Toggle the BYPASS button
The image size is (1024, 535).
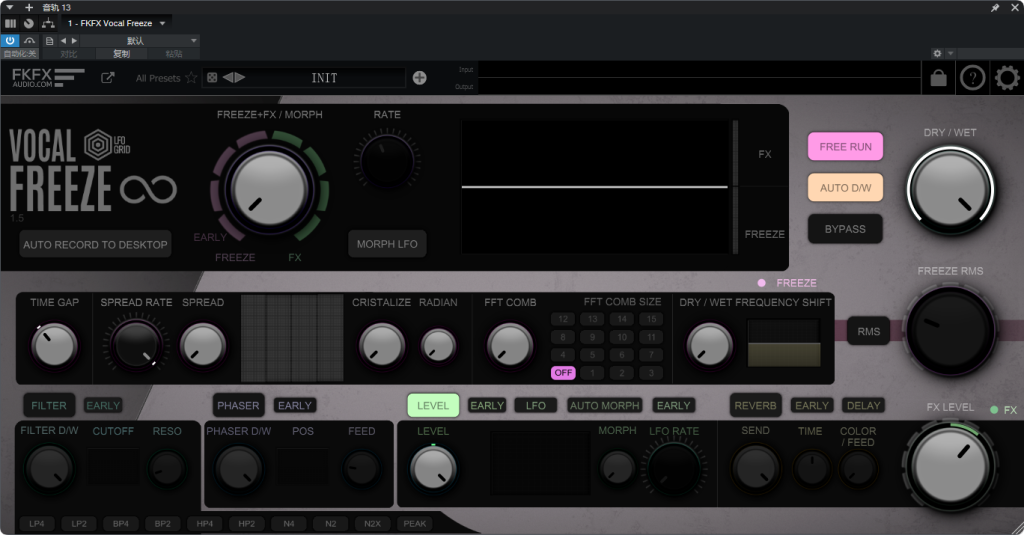coord(845,229)
